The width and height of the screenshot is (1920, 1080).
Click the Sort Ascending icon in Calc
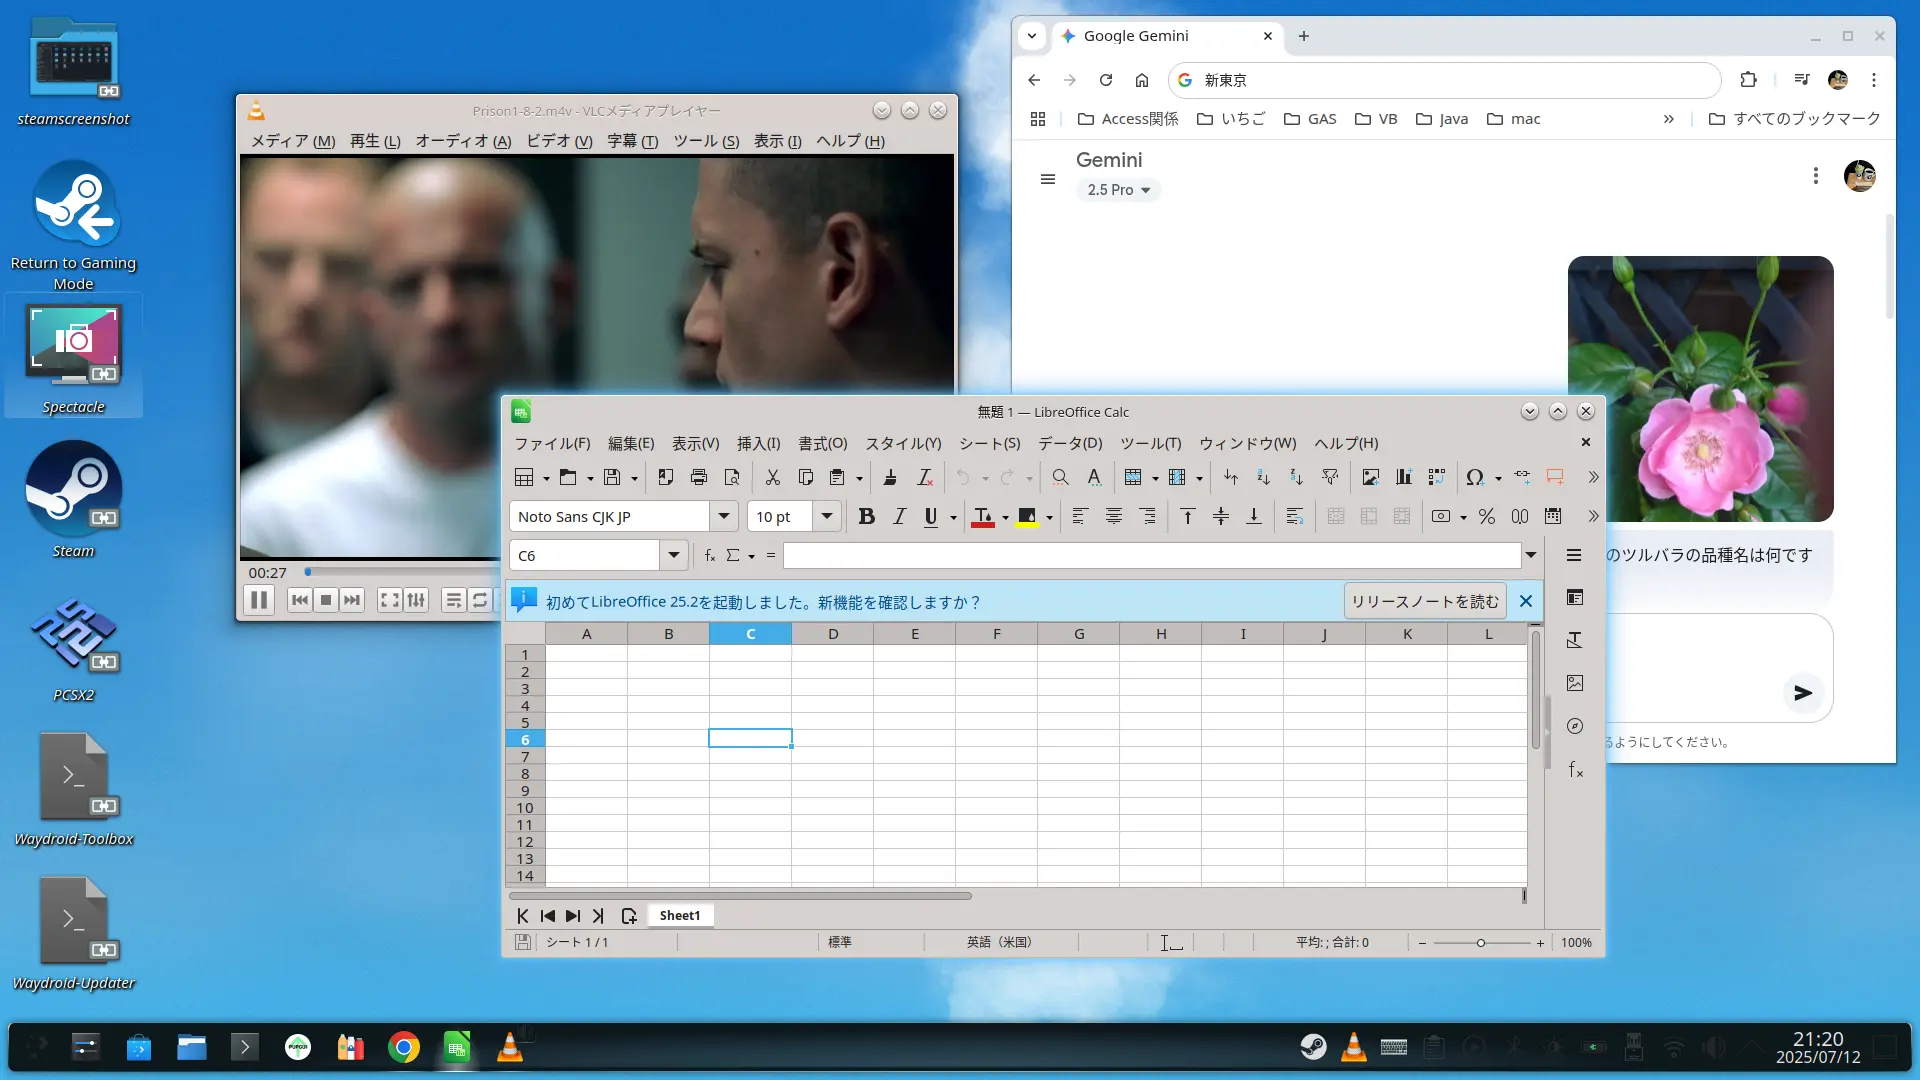[x=1263, y=477]
